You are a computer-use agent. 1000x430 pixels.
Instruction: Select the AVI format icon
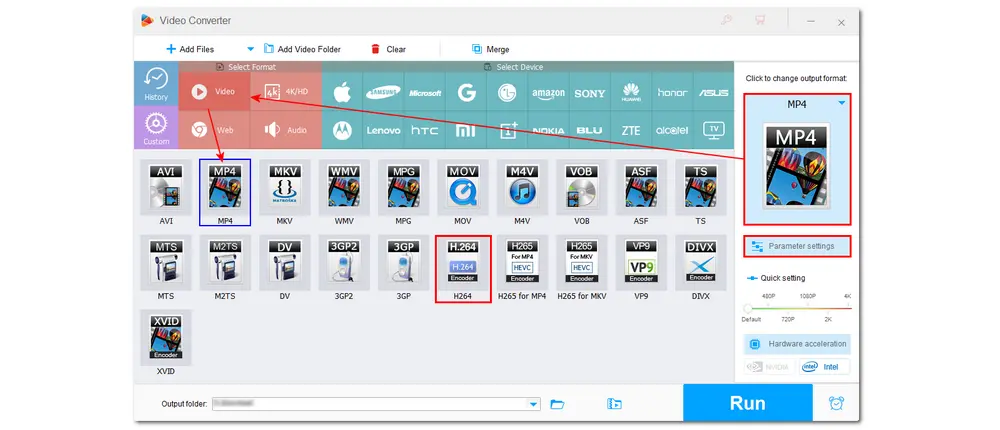click(166, 187)
